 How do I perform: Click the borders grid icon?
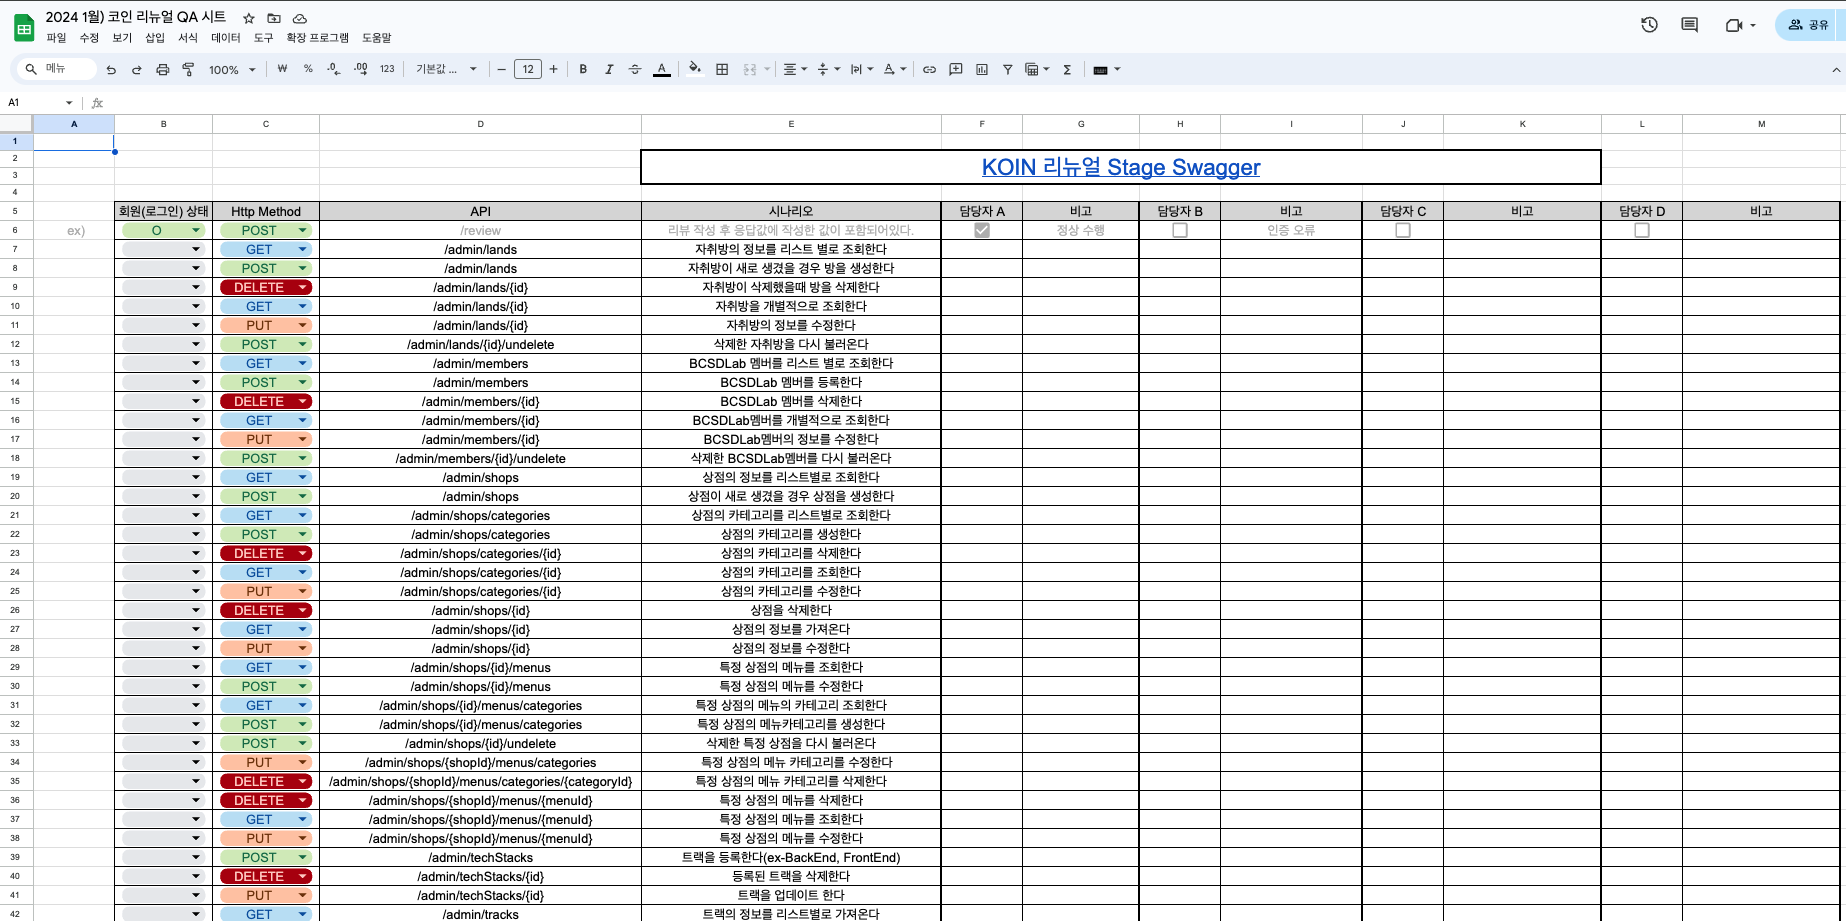click(722, 69)
